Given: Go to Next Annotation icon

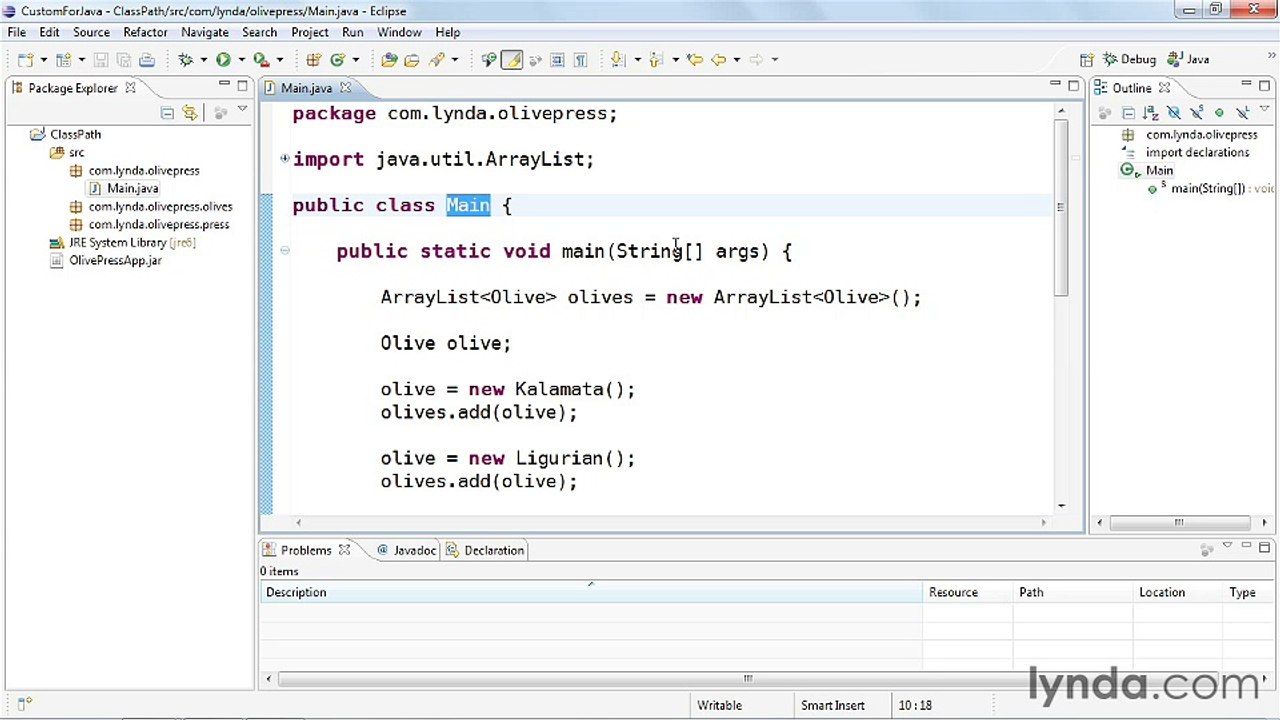Looking at the screenshot, I should [617, 60].
